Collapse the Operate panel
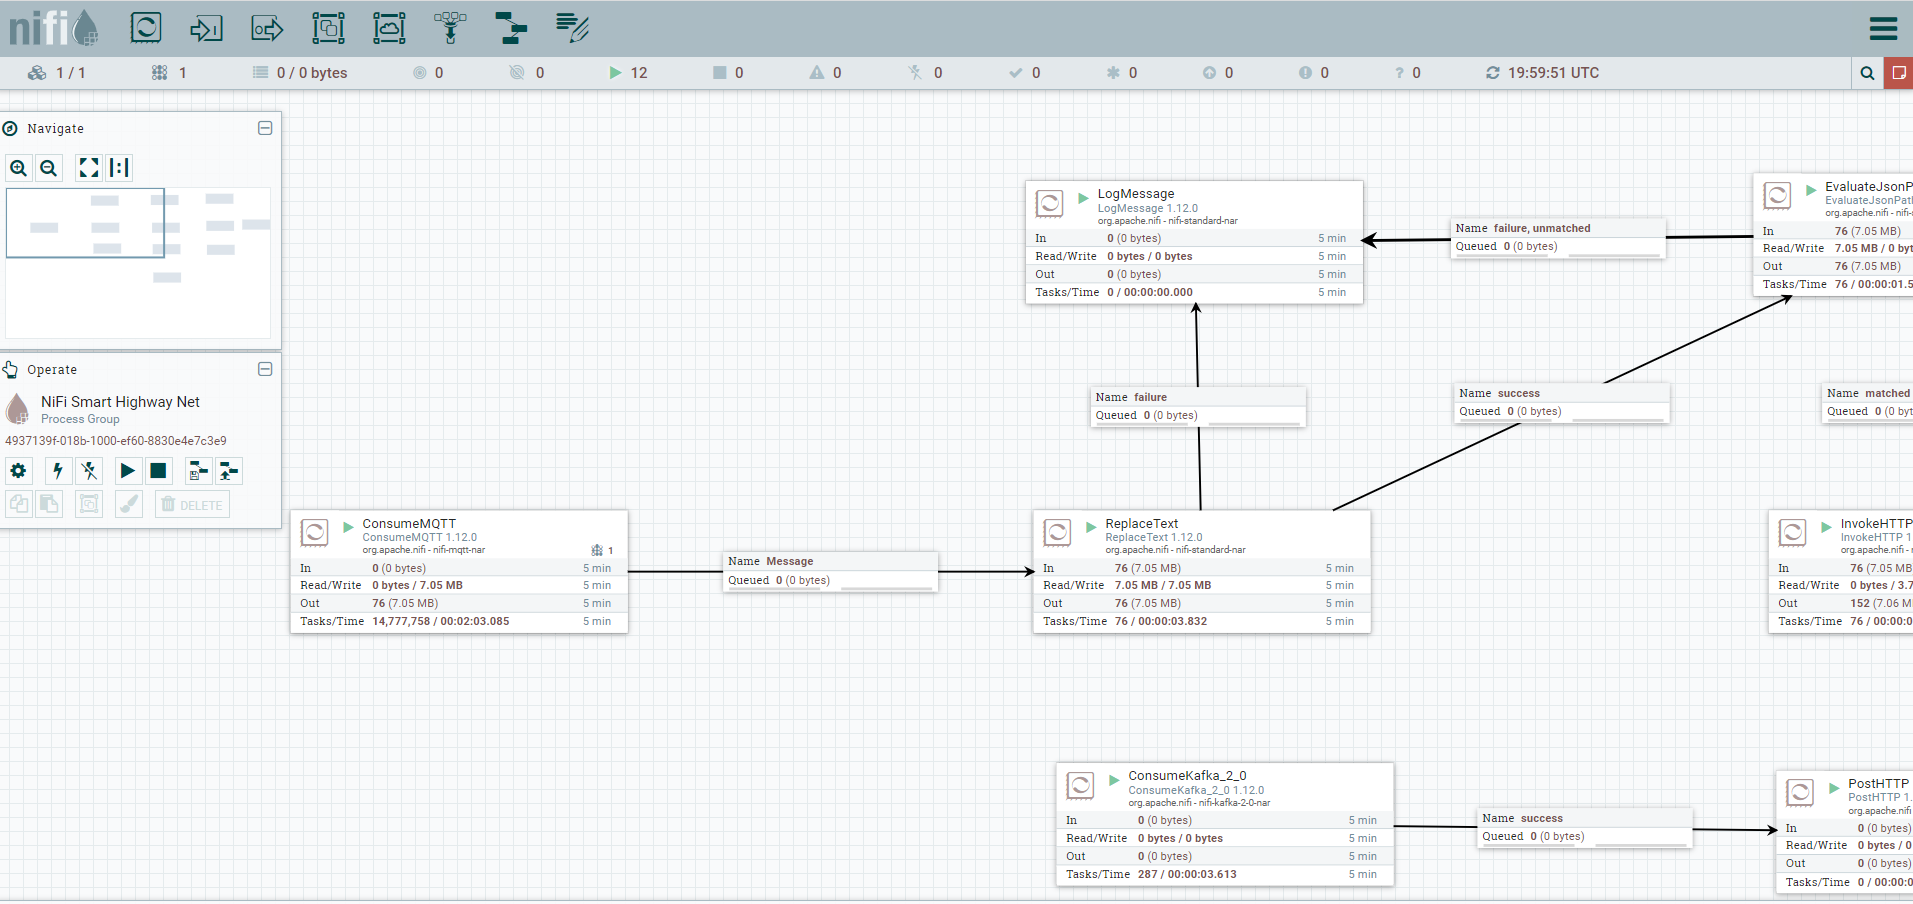The image size is (1913, 904). [x=265, y=369]
